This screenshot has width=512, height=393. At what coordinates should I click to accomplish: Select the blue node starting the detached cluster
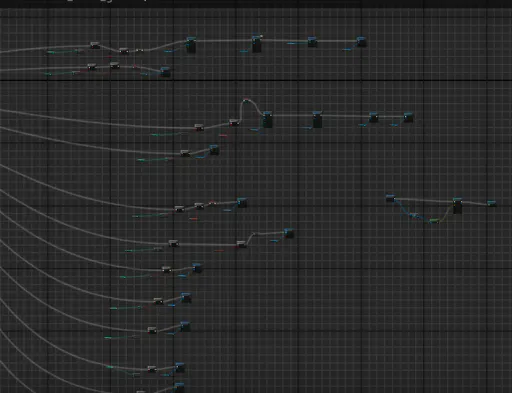tap(390, 198)
